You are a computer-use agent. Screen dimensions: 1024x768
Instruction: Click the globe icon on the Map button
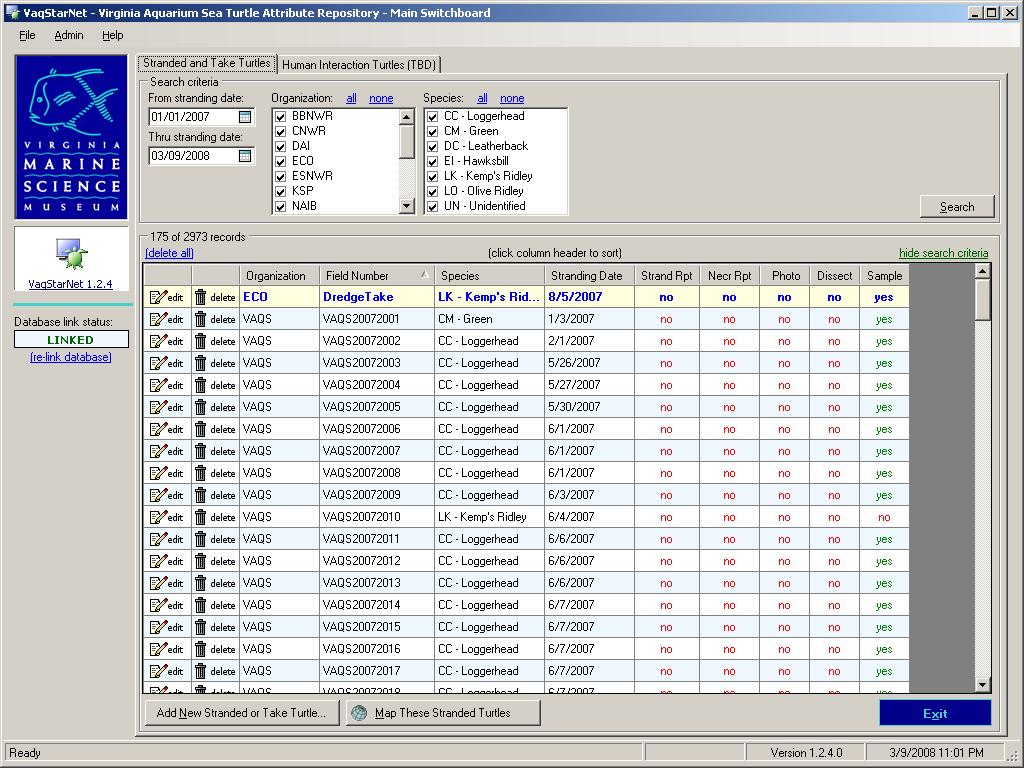(359, 713)
